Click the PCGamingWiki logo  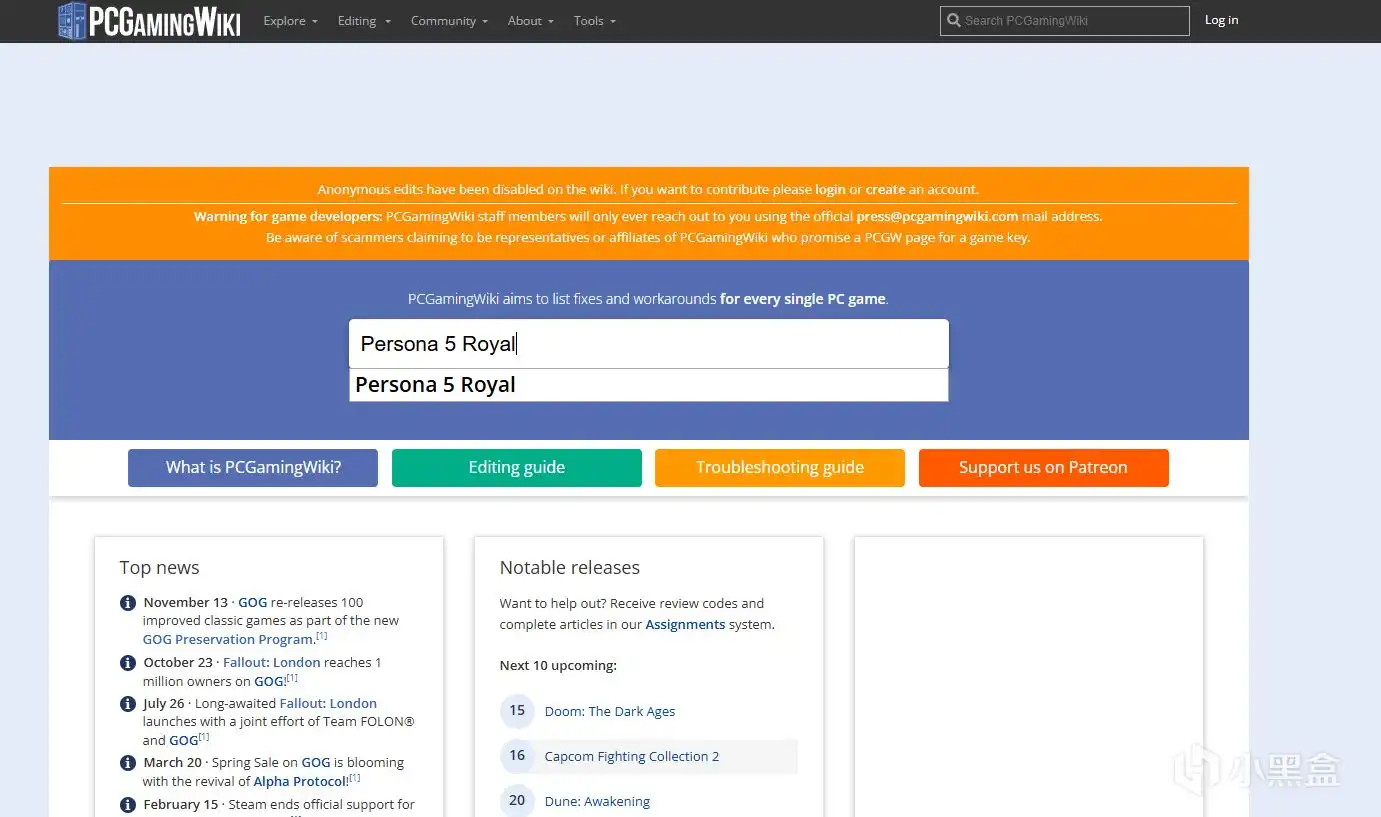pyautogui.click(x=149, y=21)
